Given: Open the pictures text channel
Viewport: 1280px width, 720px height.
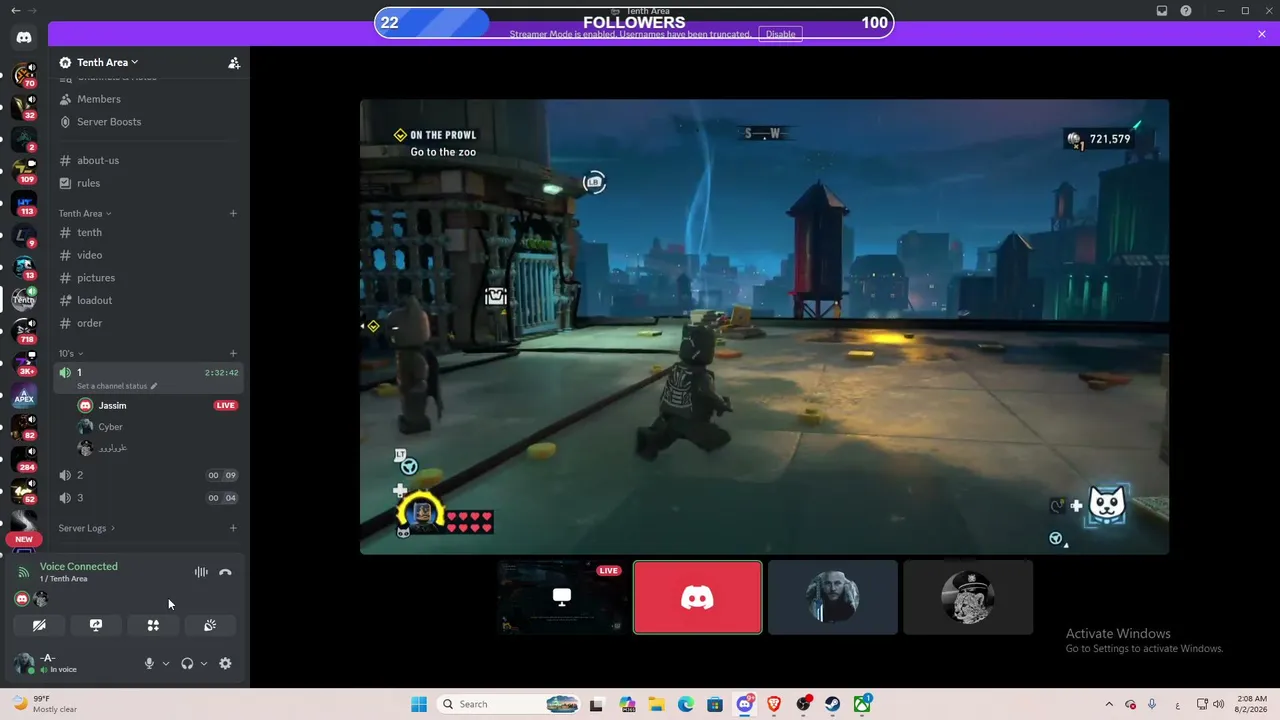Looking at the screenshot, I should pyautogui.click(x=148, y=278).
